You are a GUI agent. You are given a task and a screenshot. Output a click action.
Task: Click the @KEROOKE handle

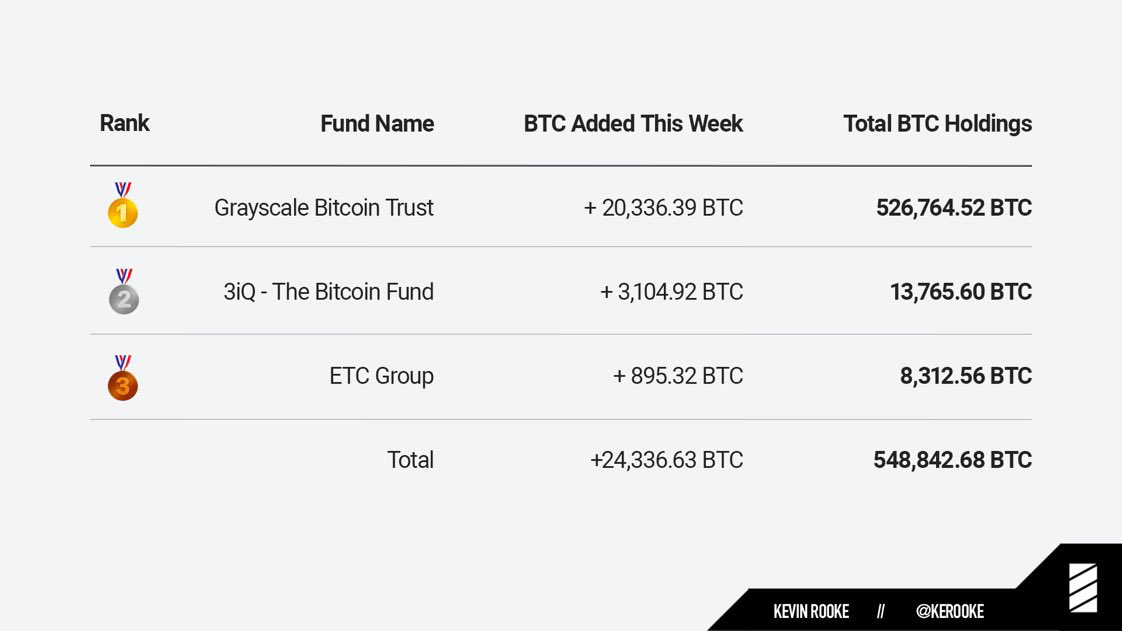(x=950, y=611)
